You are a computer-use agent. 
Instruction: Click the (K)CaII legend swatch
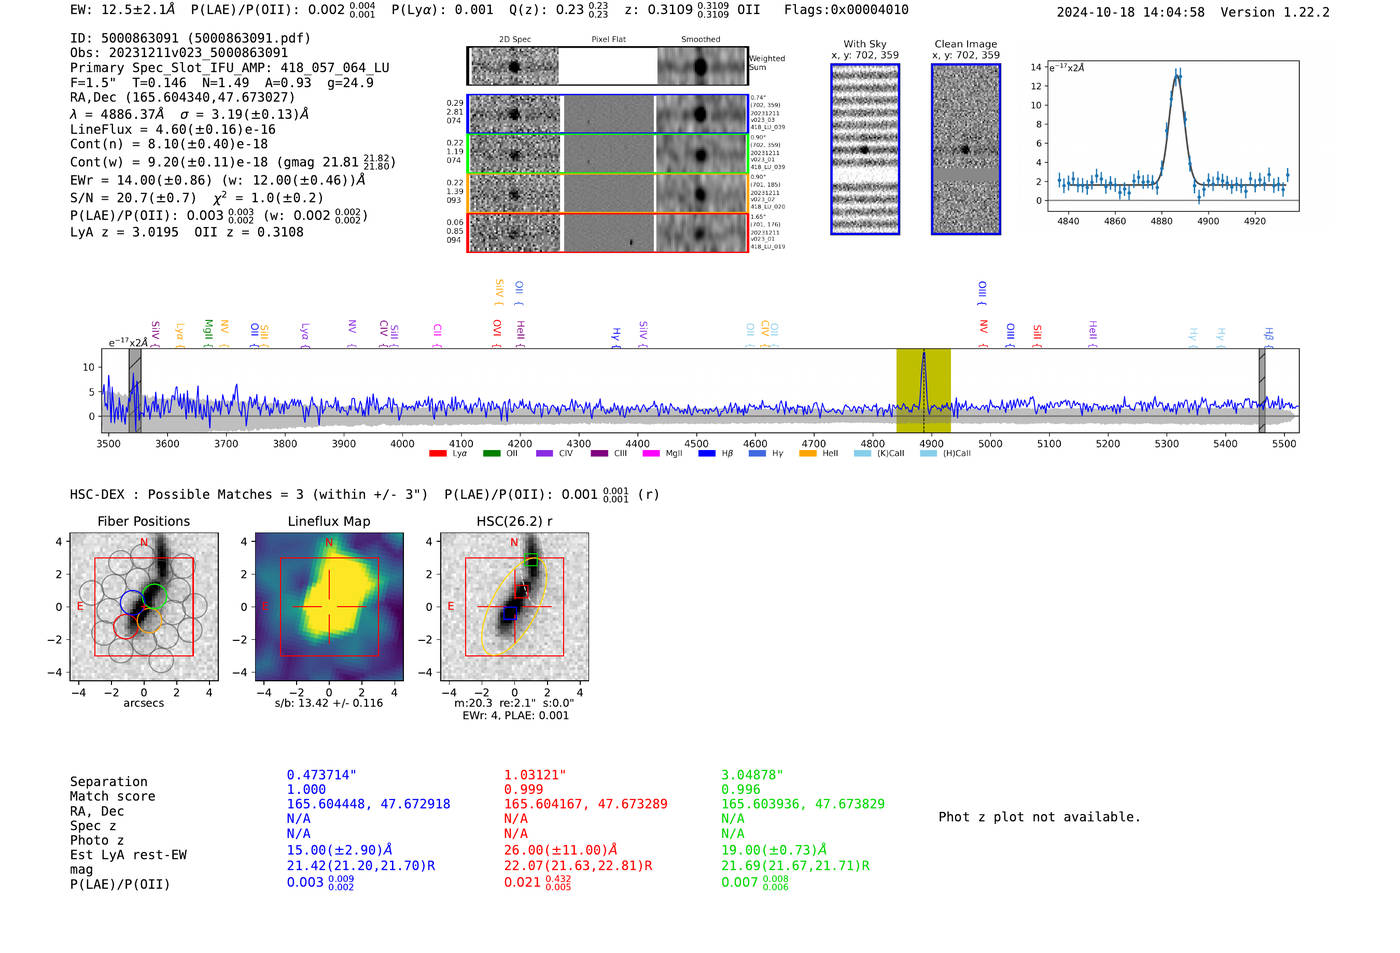[863, 454]
